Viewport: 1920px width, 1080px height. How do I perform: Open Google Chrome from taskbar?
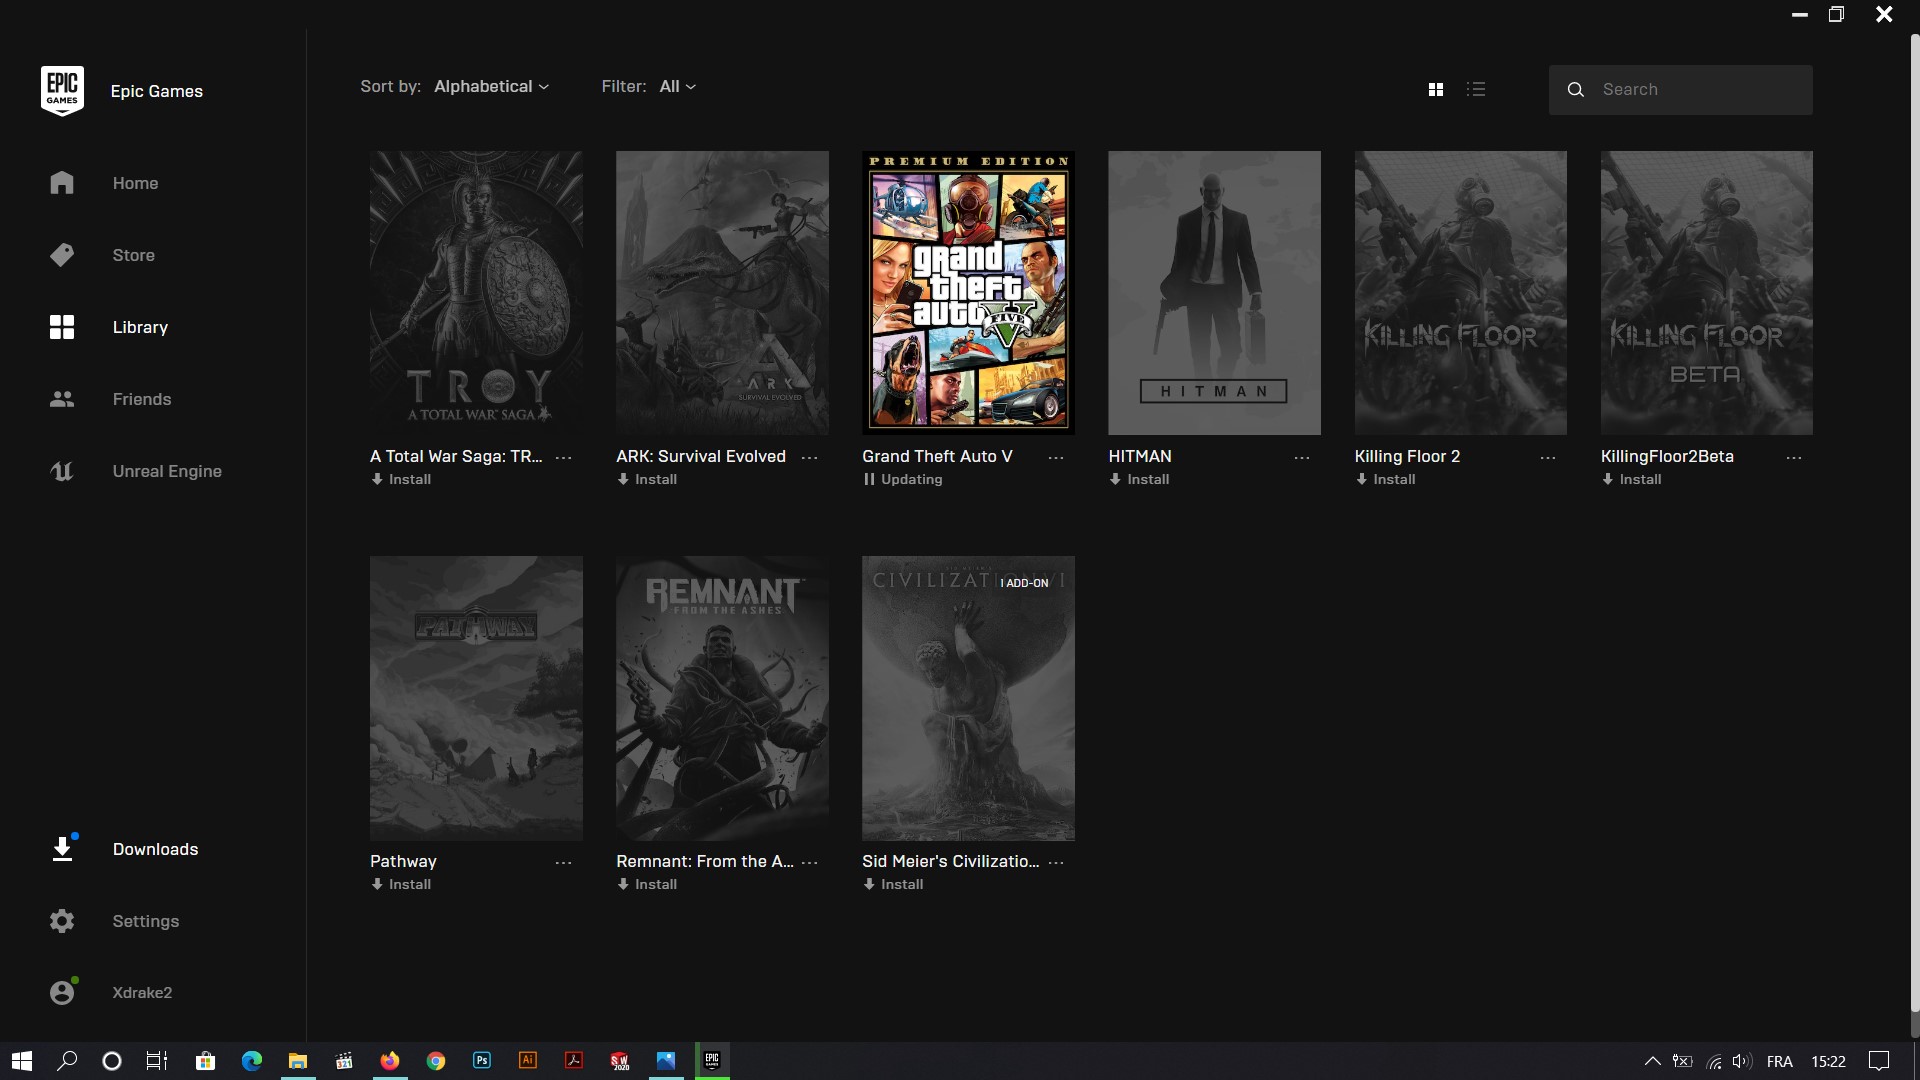pyautogui.click(x=435, y=1061)
